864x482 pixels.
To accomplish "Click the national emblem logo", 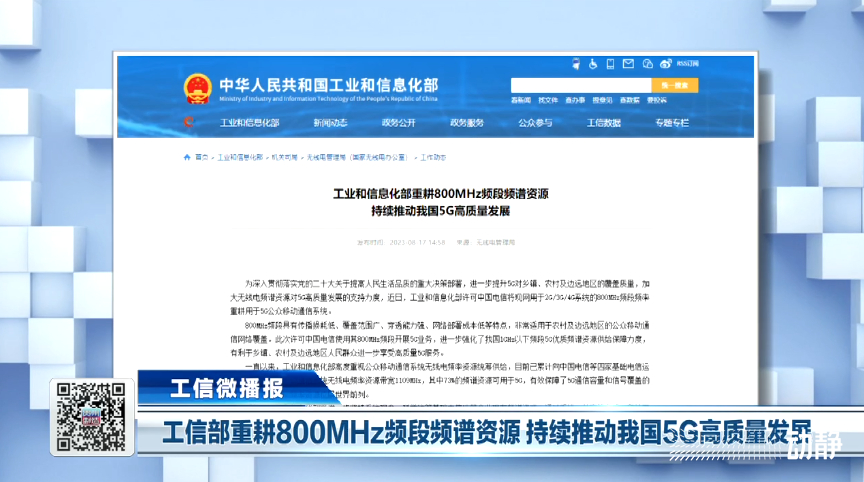I will [197, 89].
